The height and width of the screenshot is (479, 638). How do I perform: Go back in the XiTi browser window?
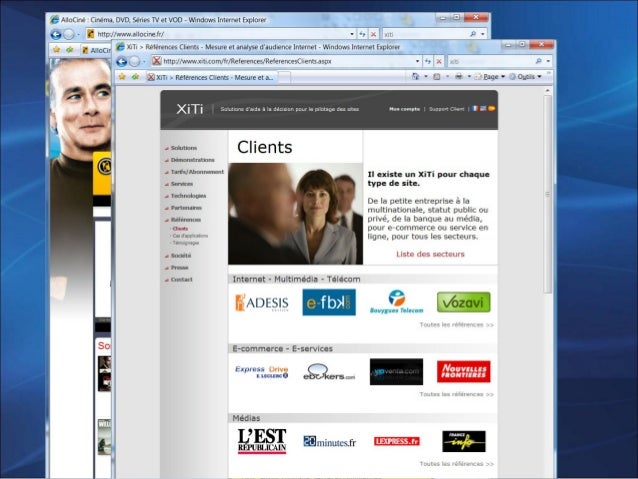coord(122,62)
